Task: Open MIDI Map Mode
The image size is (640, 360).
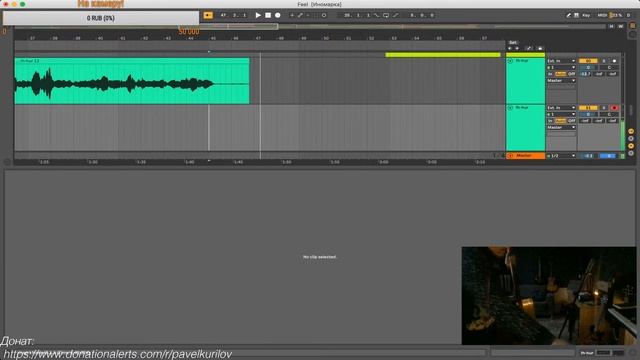Action: point(602,15)
